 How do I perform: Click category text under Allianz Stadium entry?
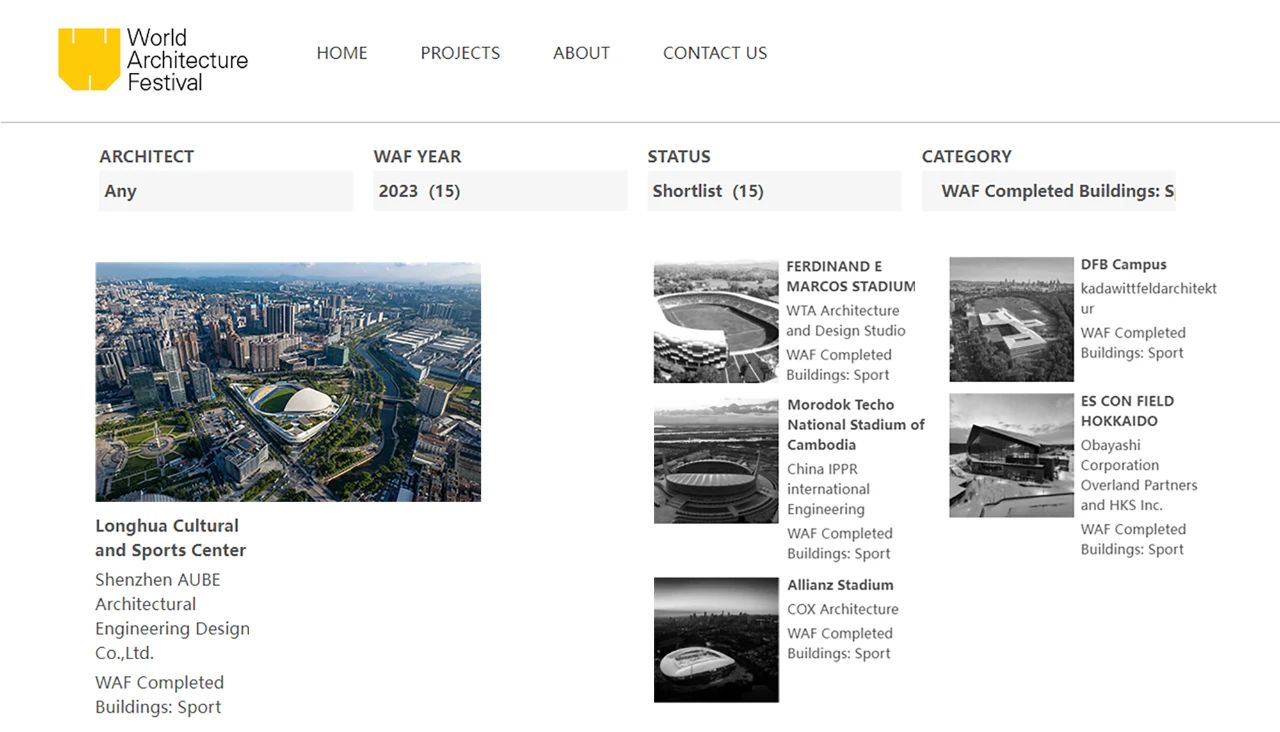(839, 643)
